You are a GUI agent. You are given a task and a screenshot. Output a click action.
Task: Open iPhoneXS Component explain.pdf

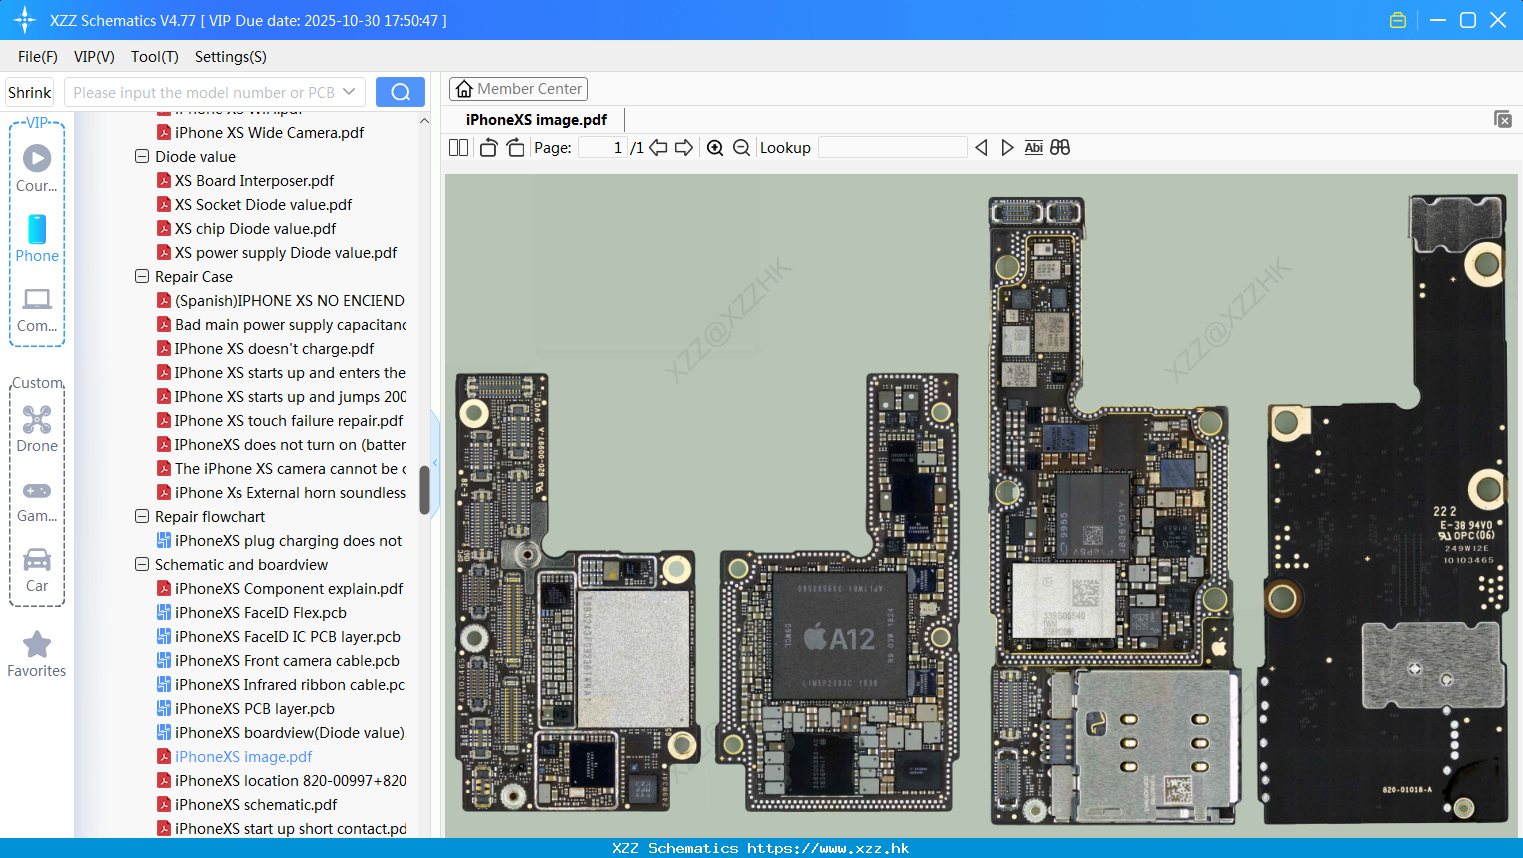coord(289,588)
